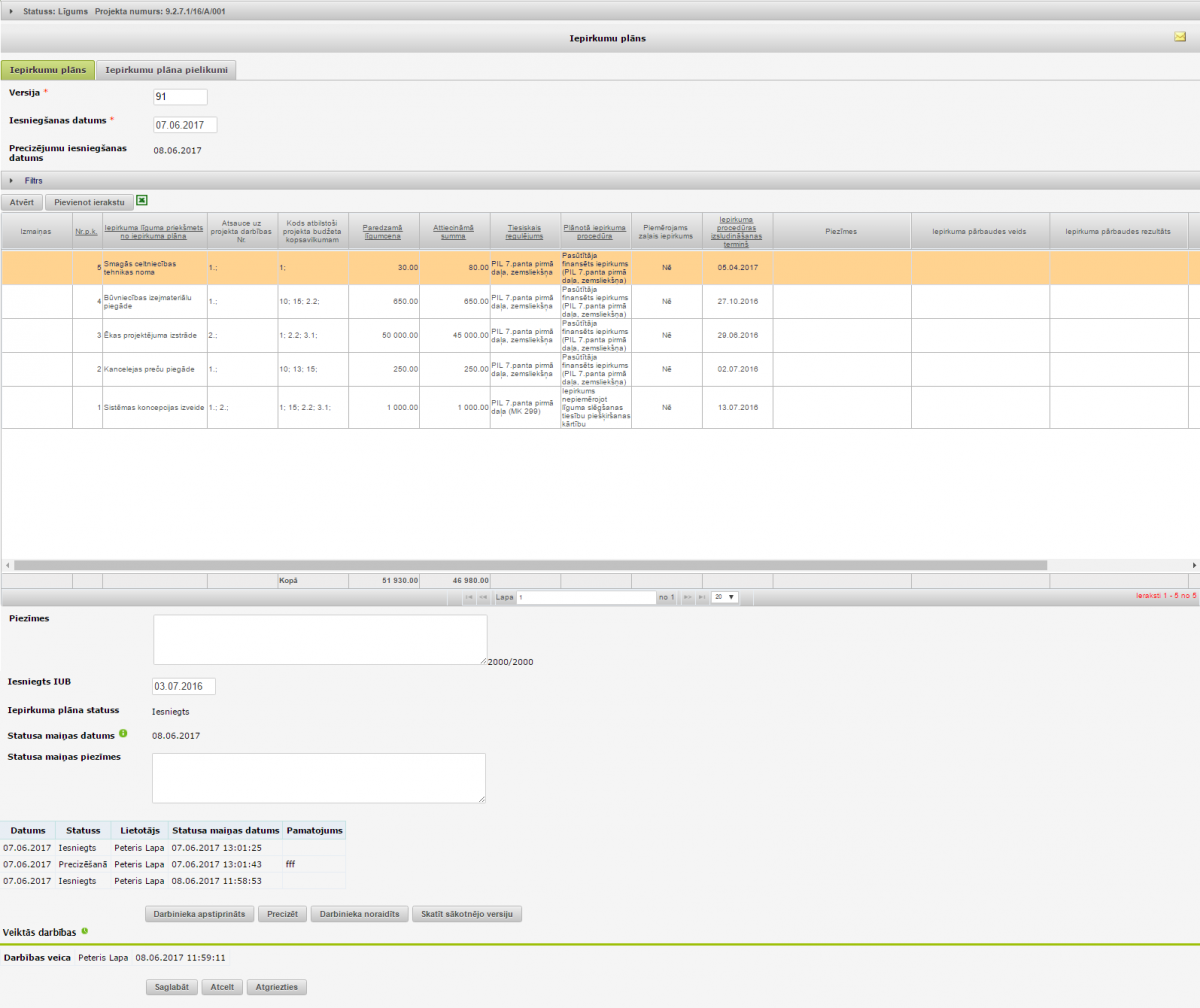Select the Iepirkumu plāns tab

tap(48, 70)
